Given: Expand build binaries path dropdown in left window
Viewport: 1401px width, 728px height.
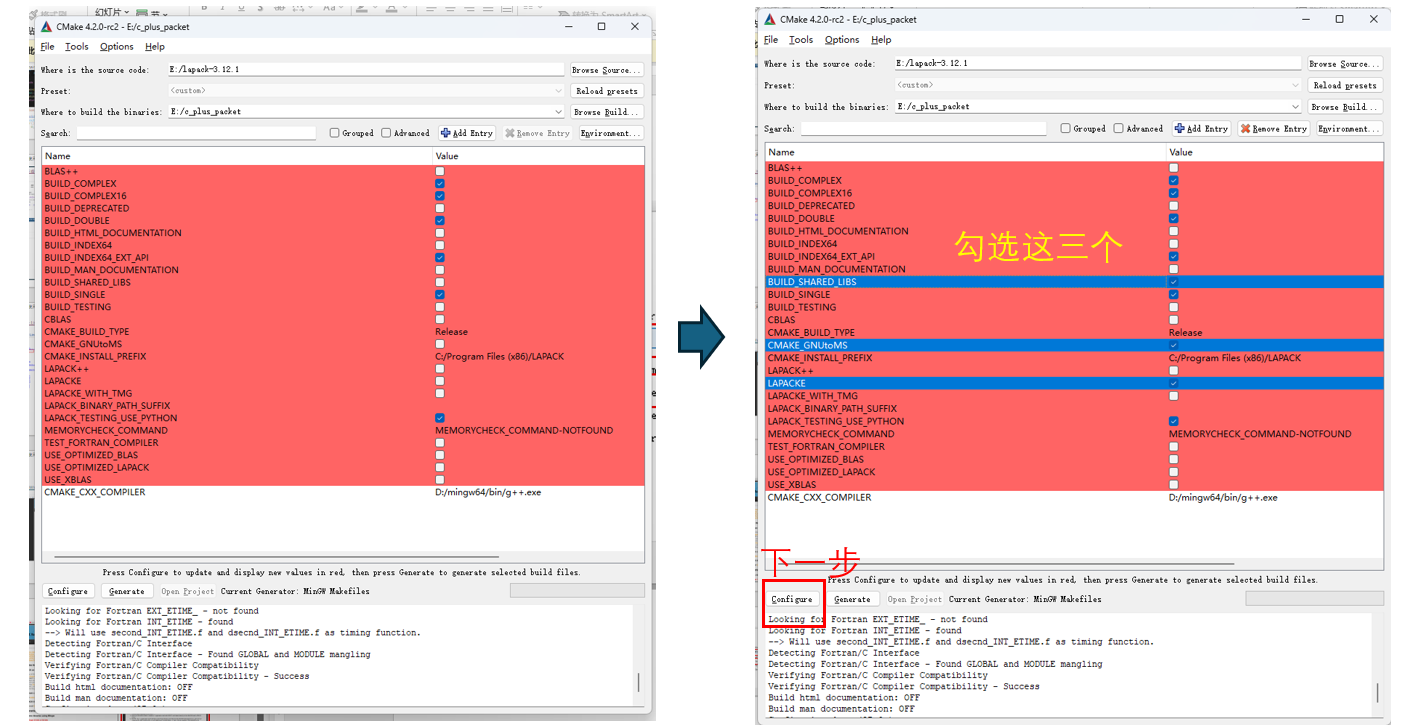Looking at the screenshot, I should coord(558,112).
